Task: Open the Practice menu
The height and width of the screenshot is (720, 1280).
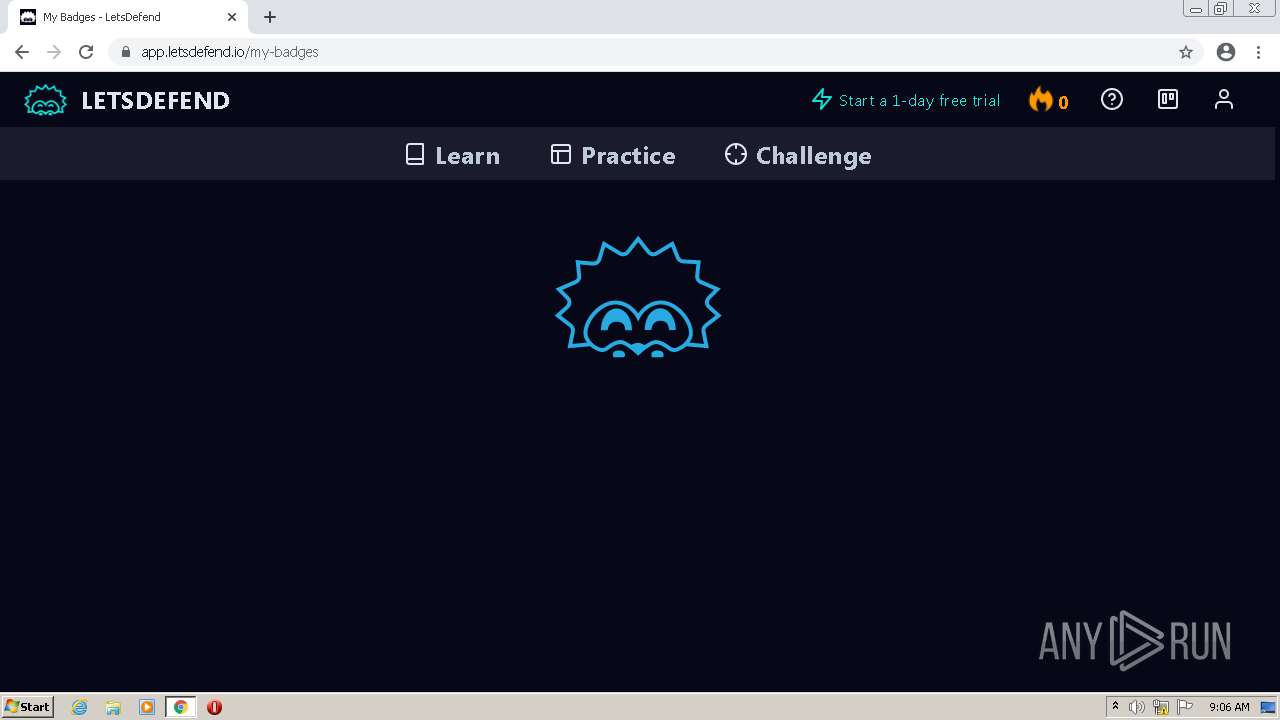Action: pyautogui.click(x=613, y=155)
